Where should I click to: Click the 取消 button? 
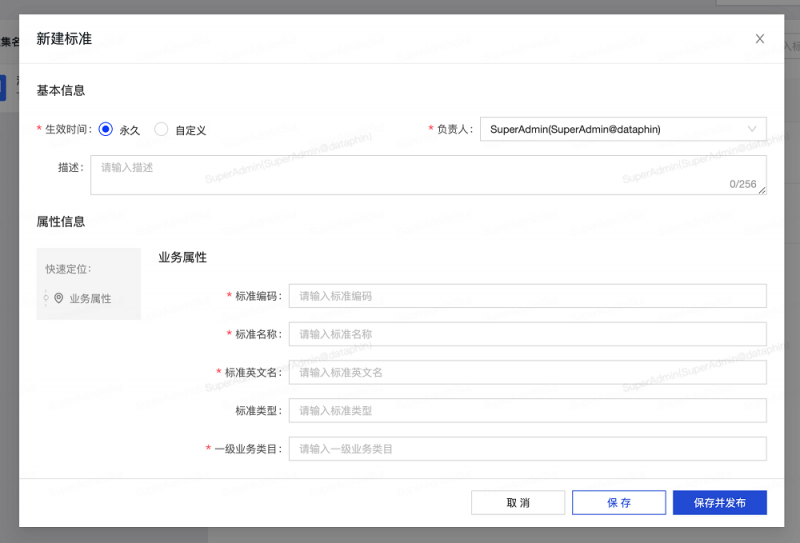pos(518,502)
